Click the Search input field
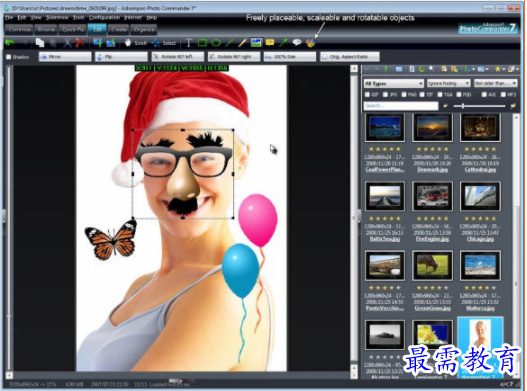This screenshot has height=391, width=527. tap(401, 106)
